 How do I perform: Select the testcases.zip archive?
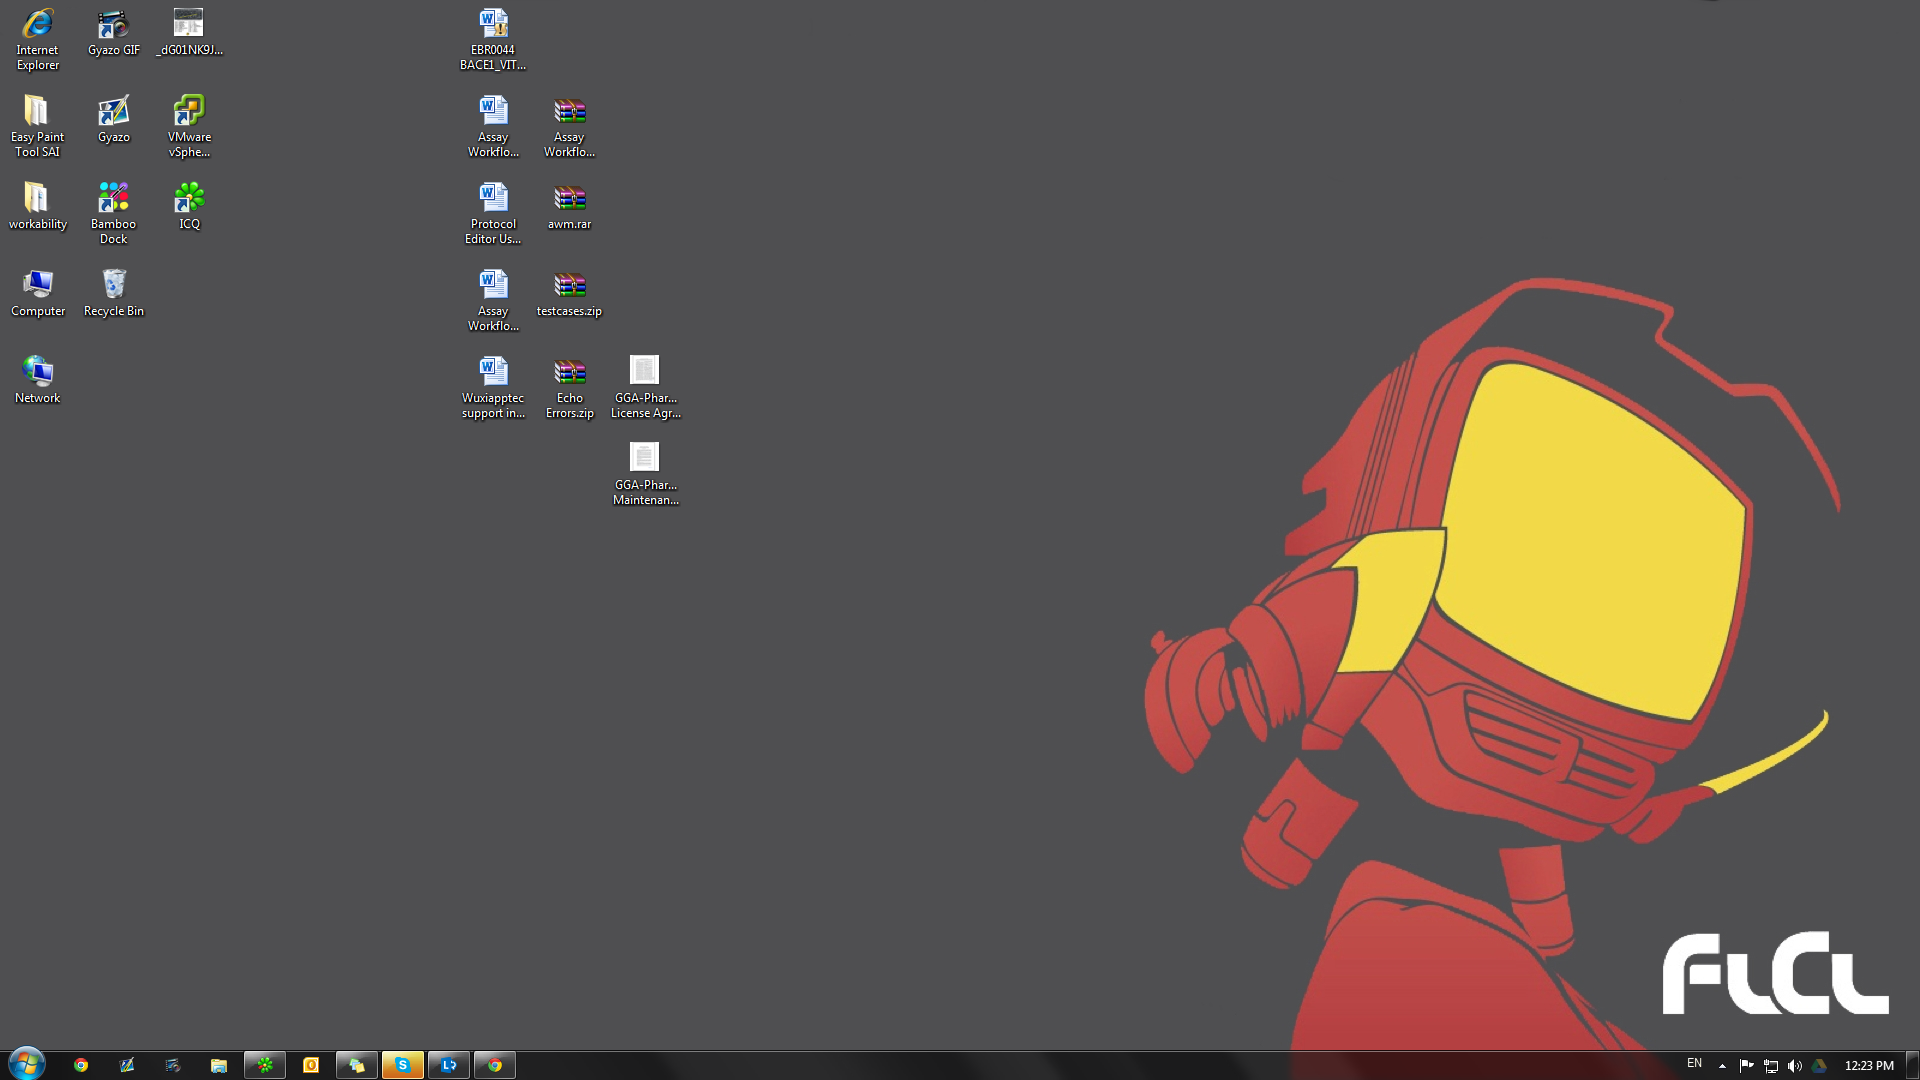569,294
